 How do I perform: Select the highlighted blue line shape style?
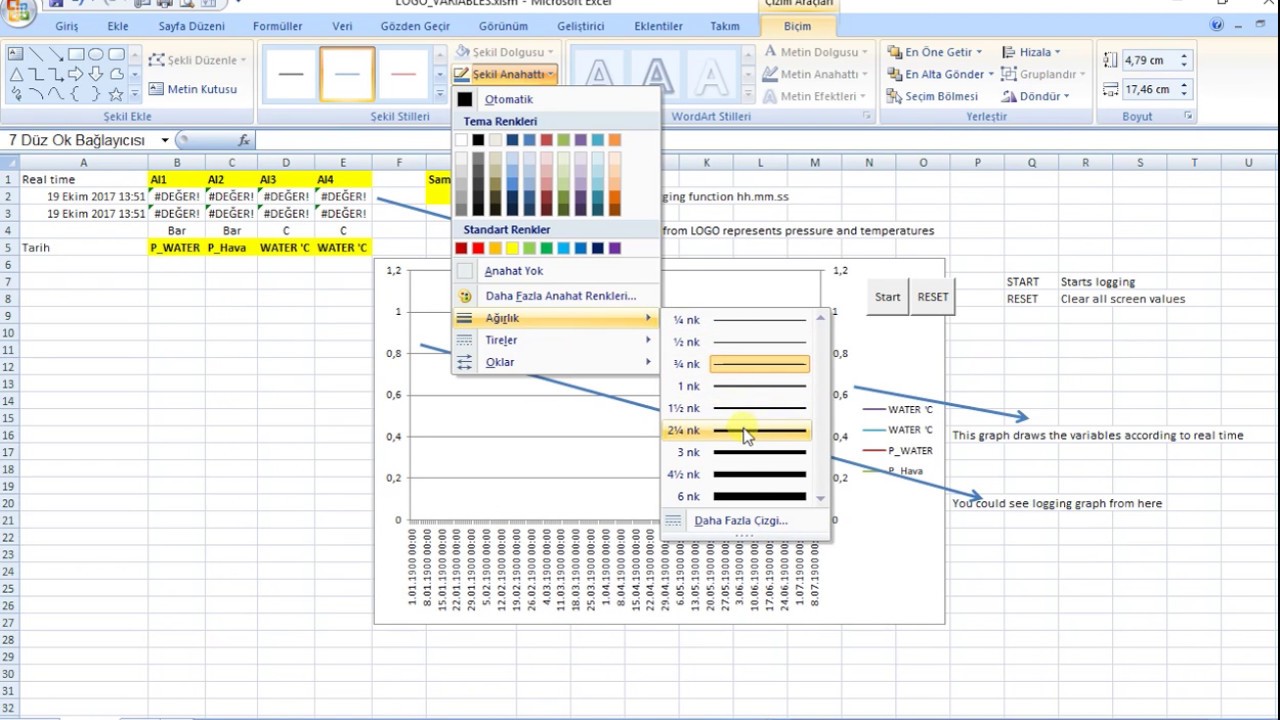point(347,74)
